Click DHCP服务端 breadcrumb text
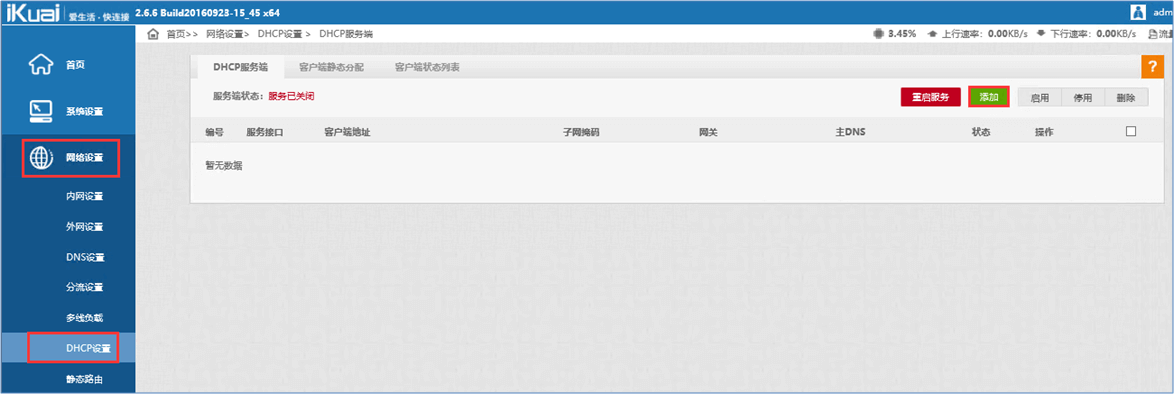This screenshot has height=394, width=1174. (x=346, y=34)
